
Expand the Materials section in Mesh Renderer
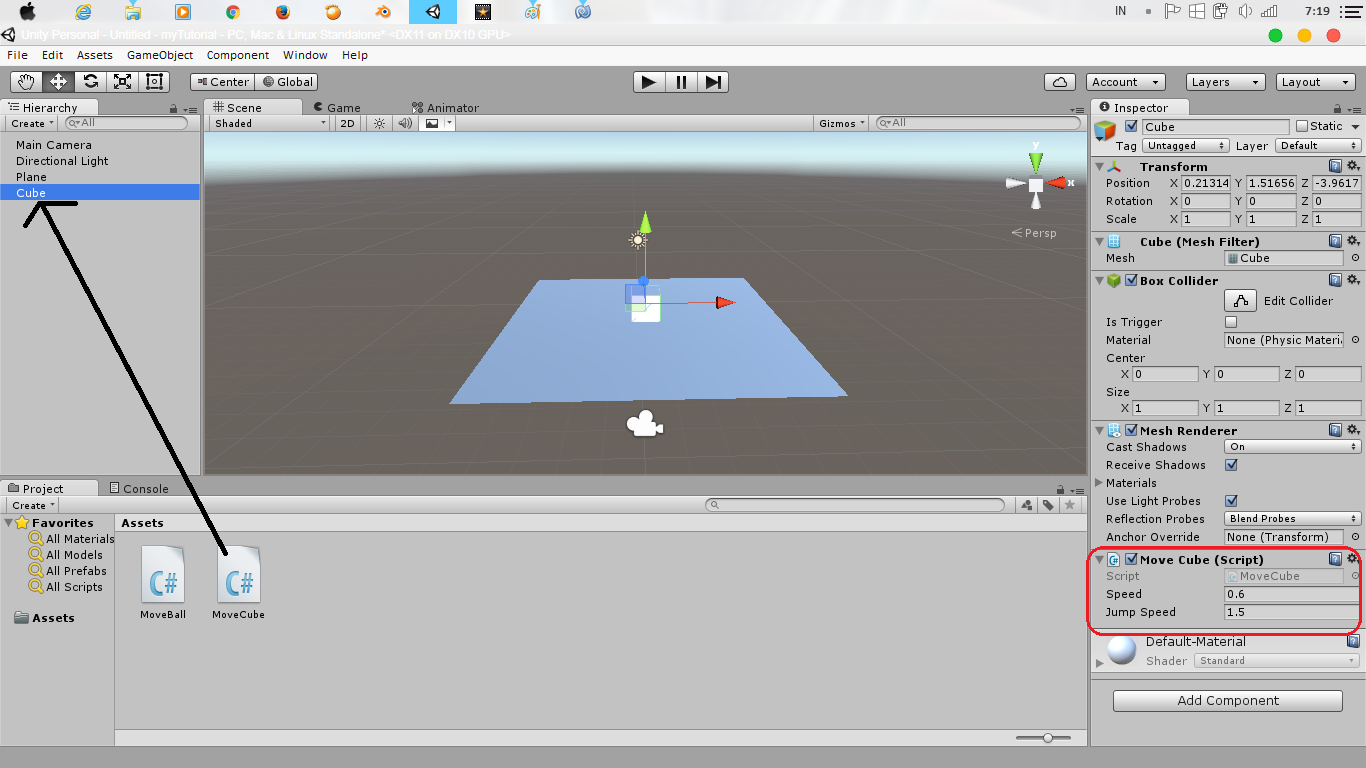(x=1100, y=483)
